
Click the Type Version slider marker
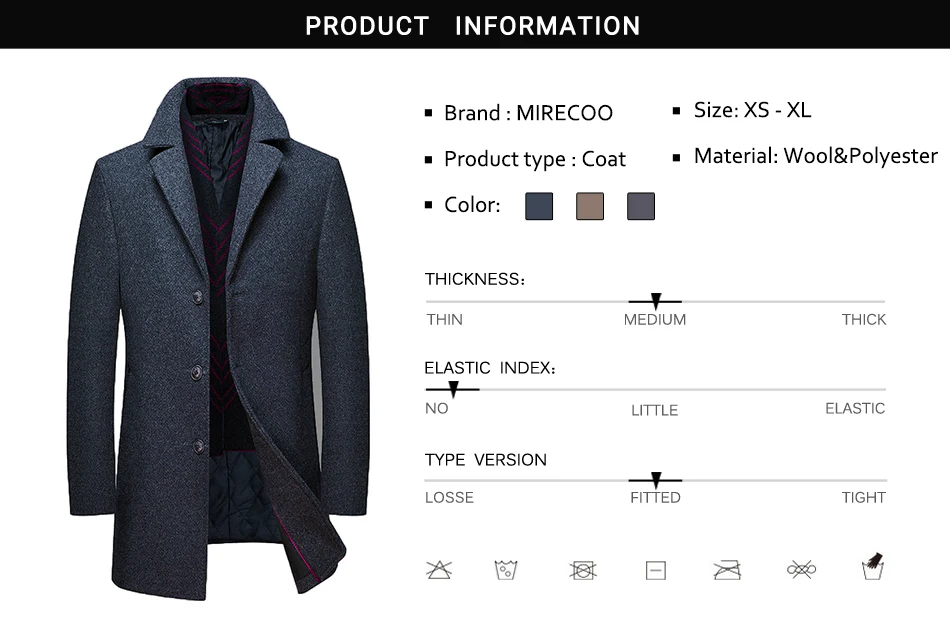[x=656, y=480]
